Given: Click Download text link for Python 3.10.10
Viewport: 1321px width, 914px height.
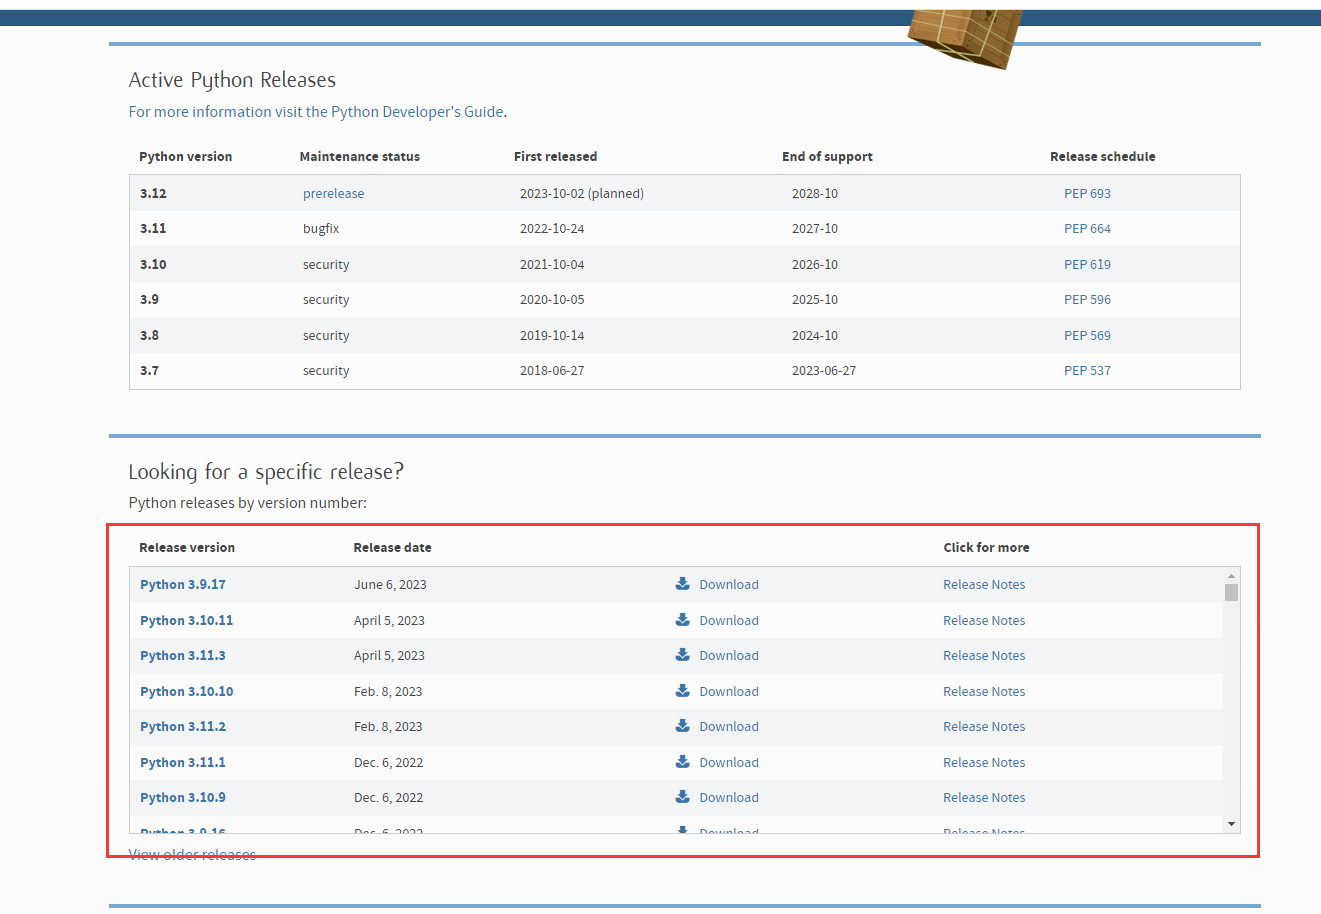Looking at the screenshot, I should click(729, 691).
